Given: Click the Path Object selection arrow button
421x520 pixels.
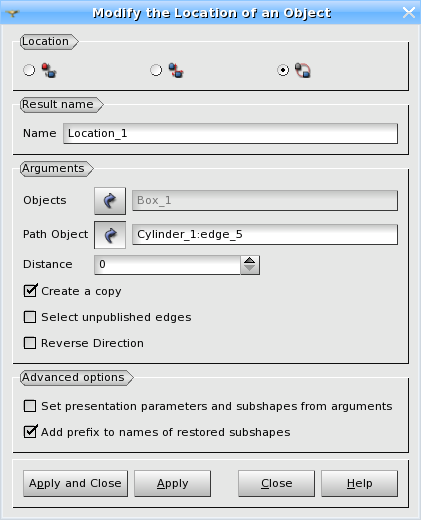Looking at the screenshot, I should pyautogui.click(x=110, y=235).
